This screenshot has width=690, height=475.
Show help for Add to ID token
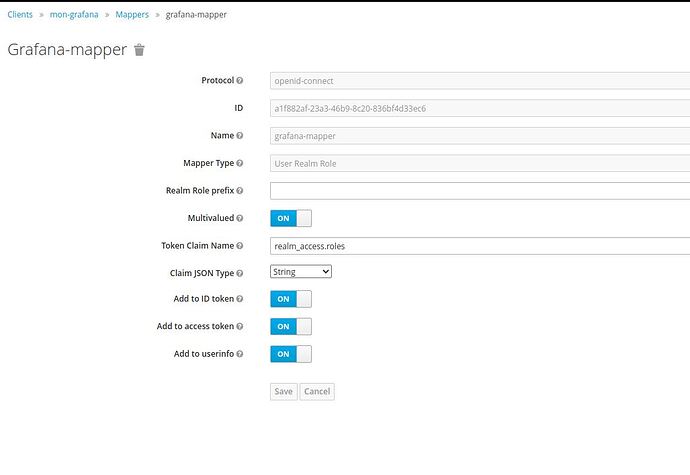coord(239,299)
